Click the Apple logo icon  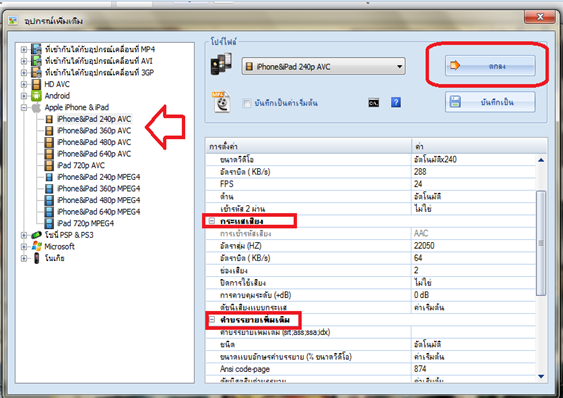[x=36, y=107]
